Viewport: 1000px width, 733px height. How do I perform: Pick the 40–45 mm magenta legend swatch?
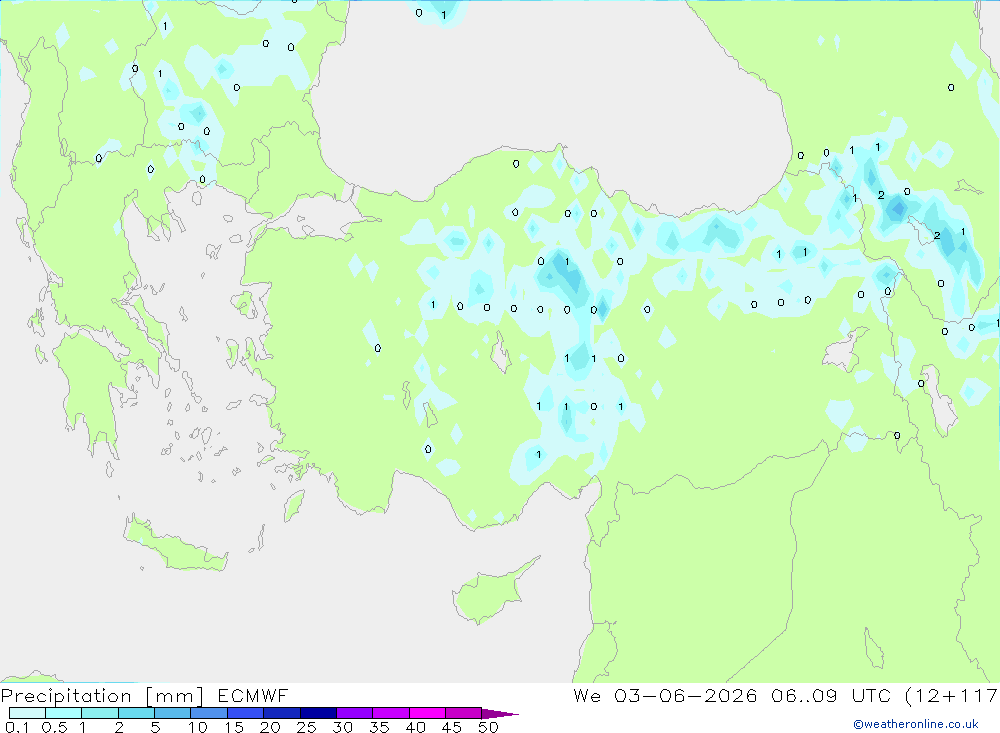click(x=427, y=713)
